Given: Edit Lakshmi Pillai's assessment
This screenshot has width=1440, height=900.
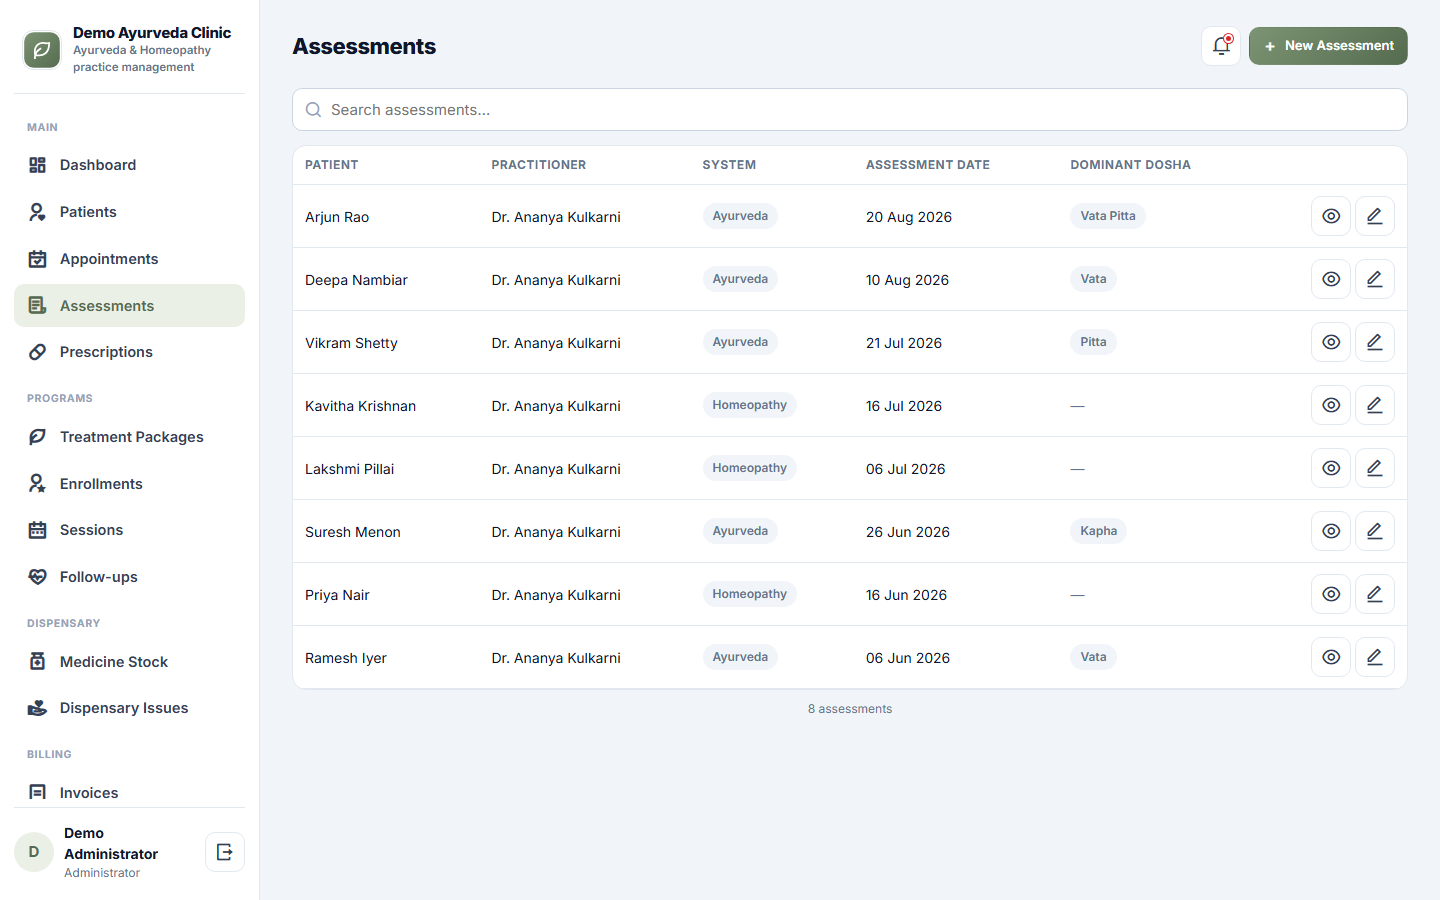Looking at the screenshot, I should pos(1375,468).
